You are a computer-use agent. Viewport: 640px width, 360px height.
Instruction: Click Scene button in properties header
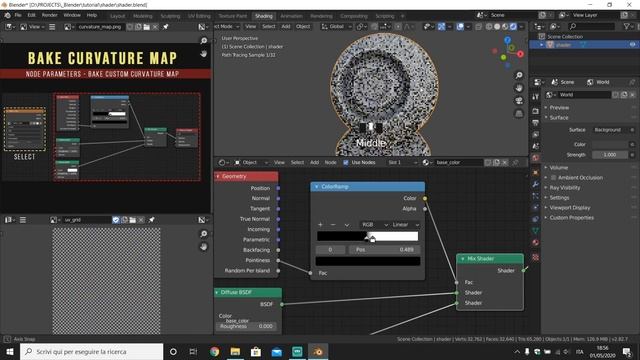(x=563, y=82)
